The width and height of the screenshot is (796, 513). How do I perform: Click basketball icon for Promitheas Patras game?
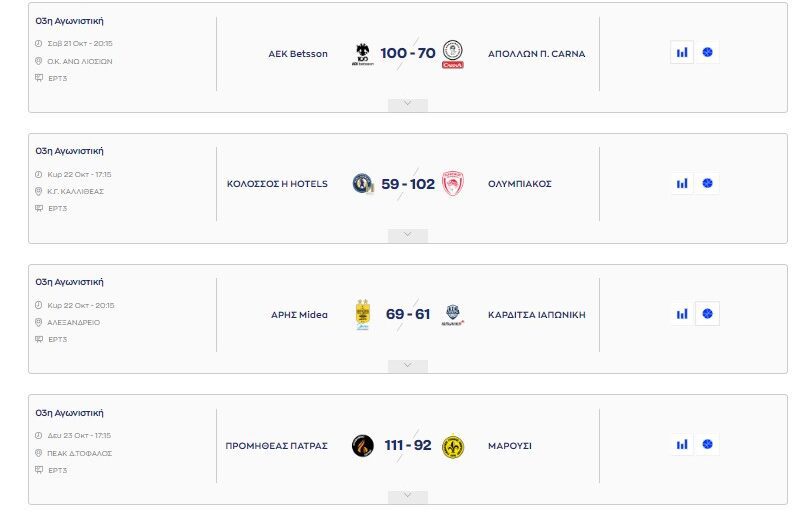tap(708, 445)
